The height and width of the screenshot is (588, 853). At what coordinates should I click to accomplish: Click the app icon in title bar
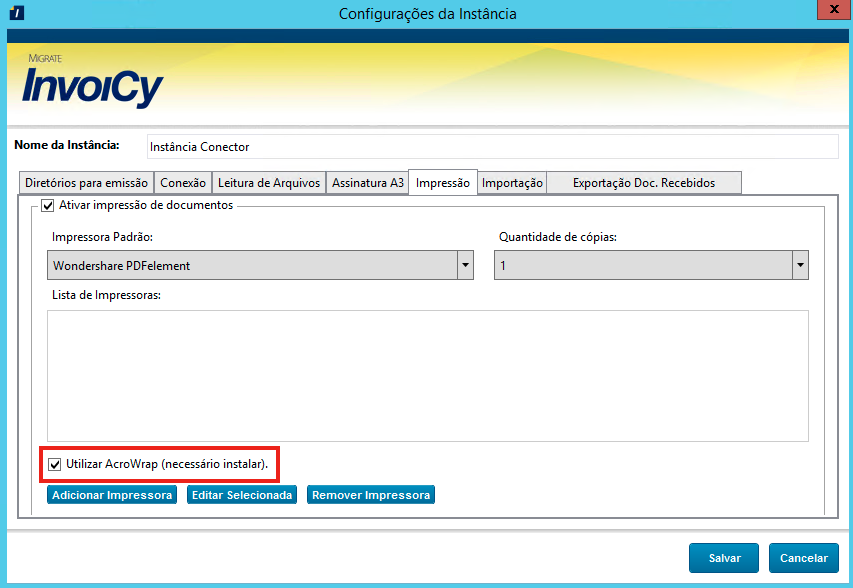pos(14,13)
